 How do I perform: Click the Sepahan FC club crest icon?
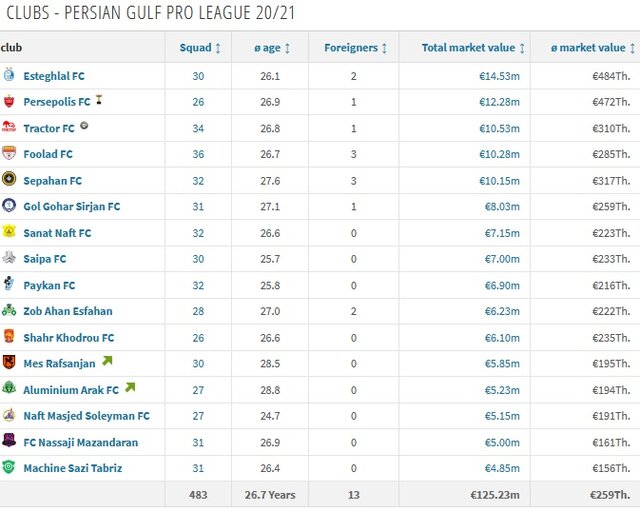pos(9,180)
